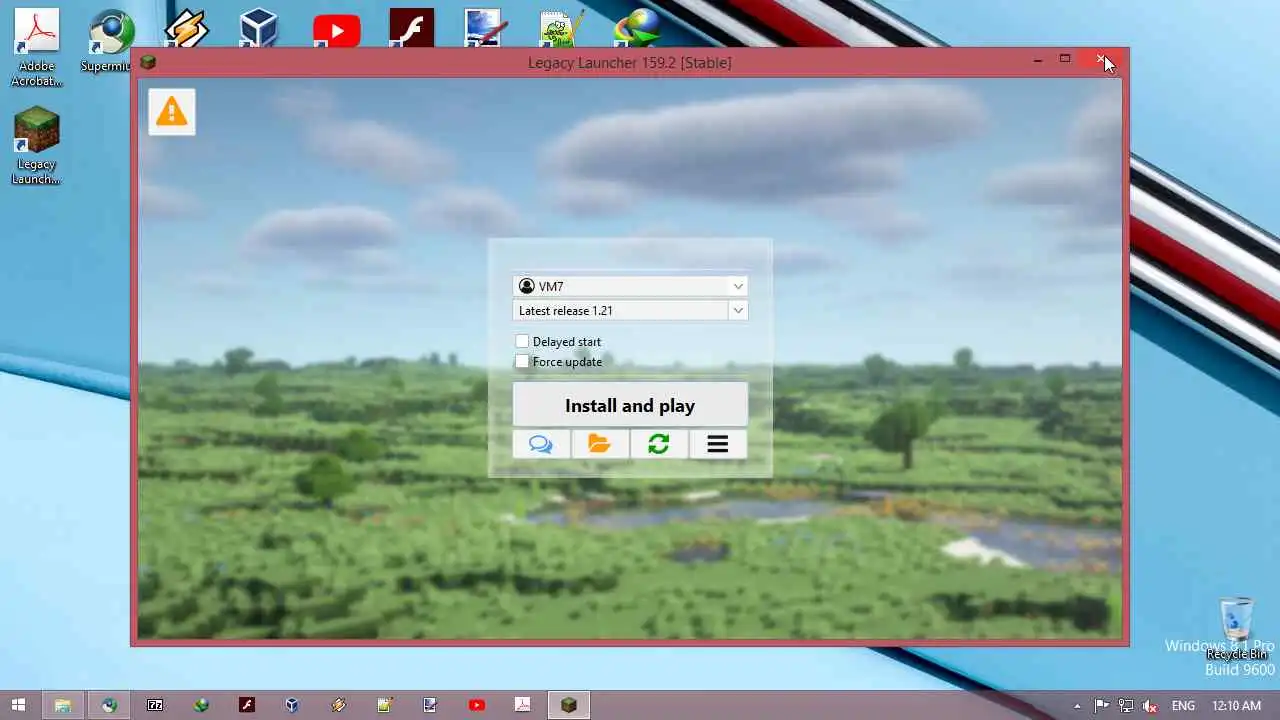The image size is (1280, 720).
Task: Show hidden system tray icons
Action: pyautogui.click(x=1077, y=706)
